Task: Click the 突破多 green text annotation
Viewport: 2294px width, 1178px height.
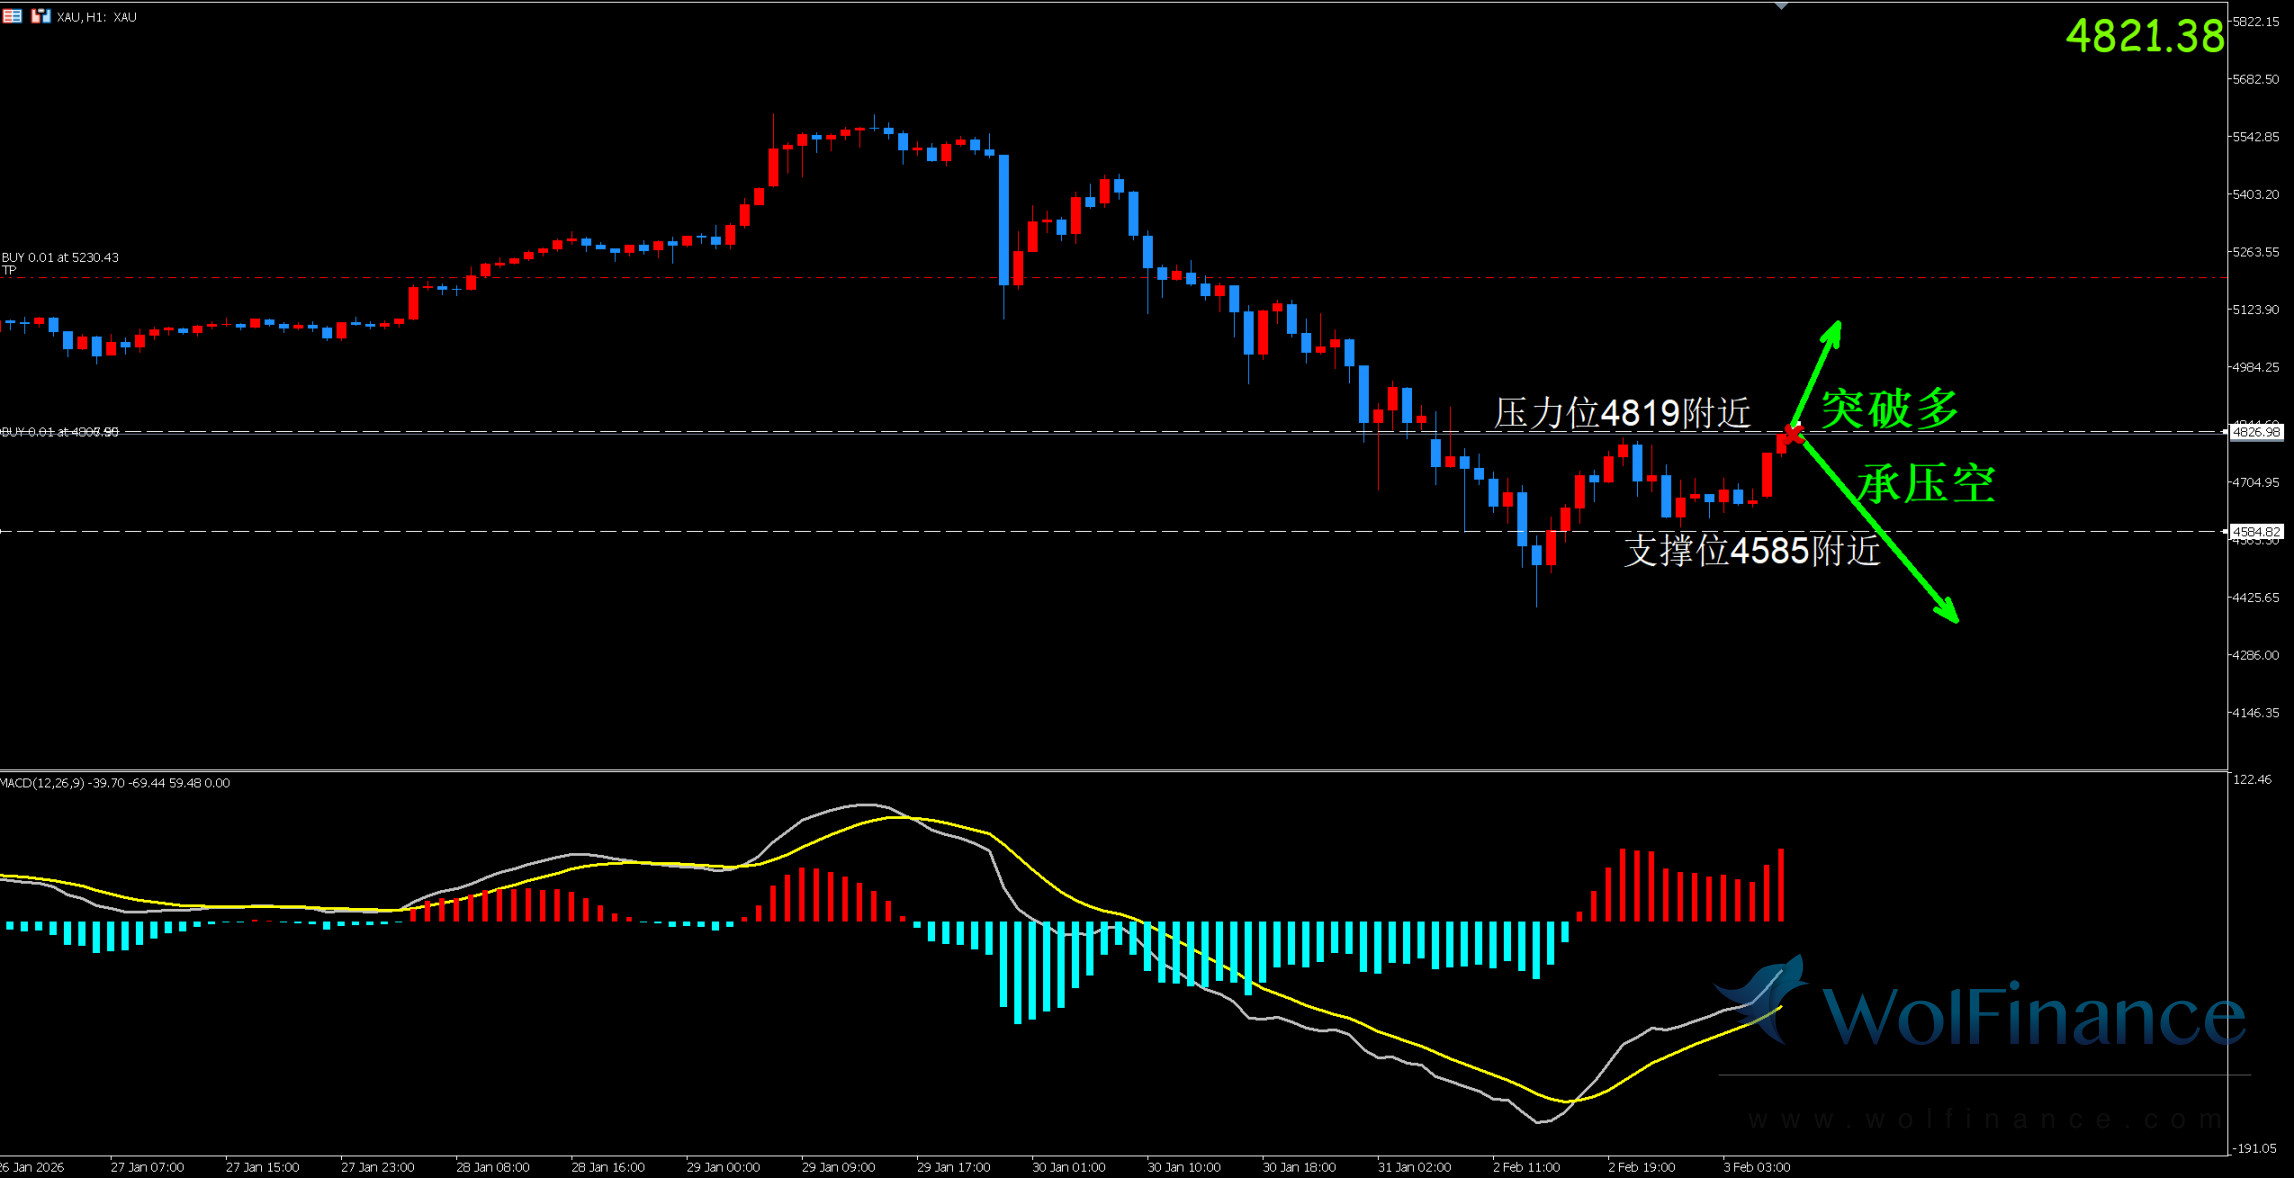Action: coord(1889,409)
